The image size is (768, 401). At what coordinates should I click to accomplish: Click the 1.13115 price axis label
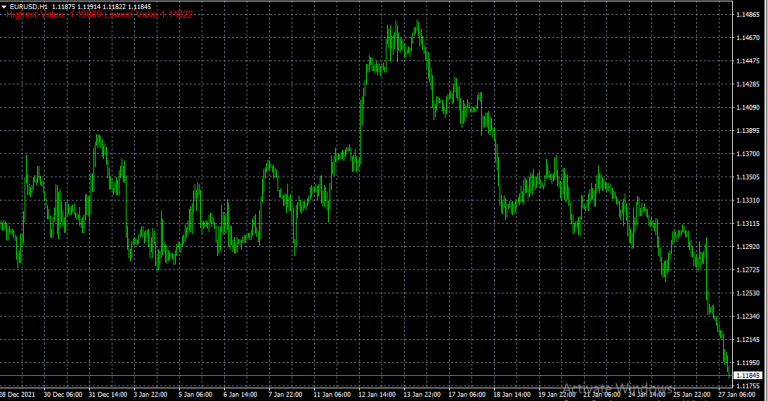pyautogui.click(x=748, y=224)
